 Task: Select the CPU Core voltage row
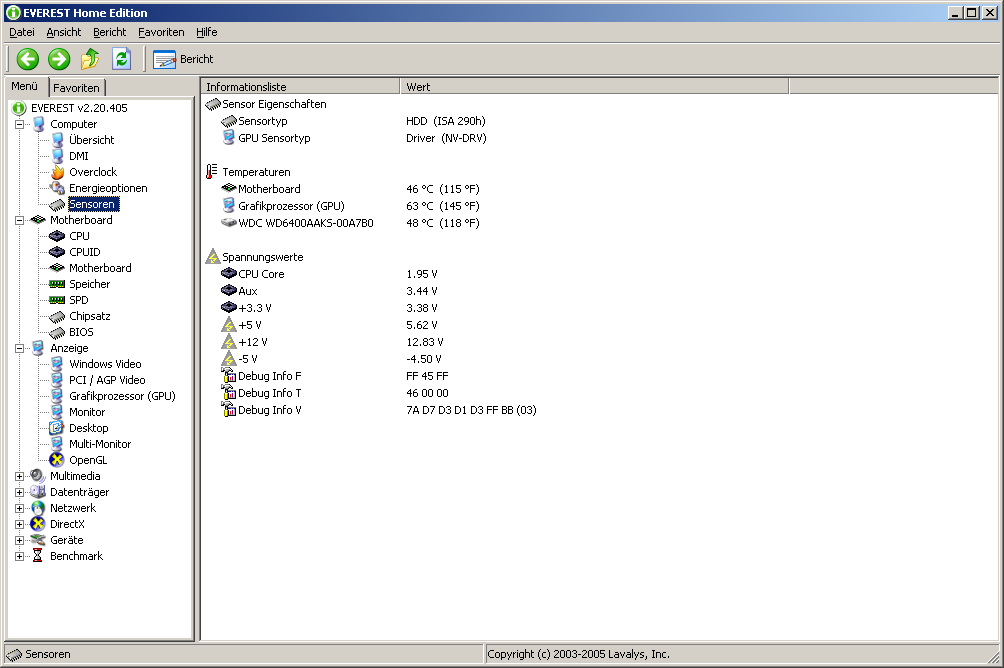click(329, 274)
